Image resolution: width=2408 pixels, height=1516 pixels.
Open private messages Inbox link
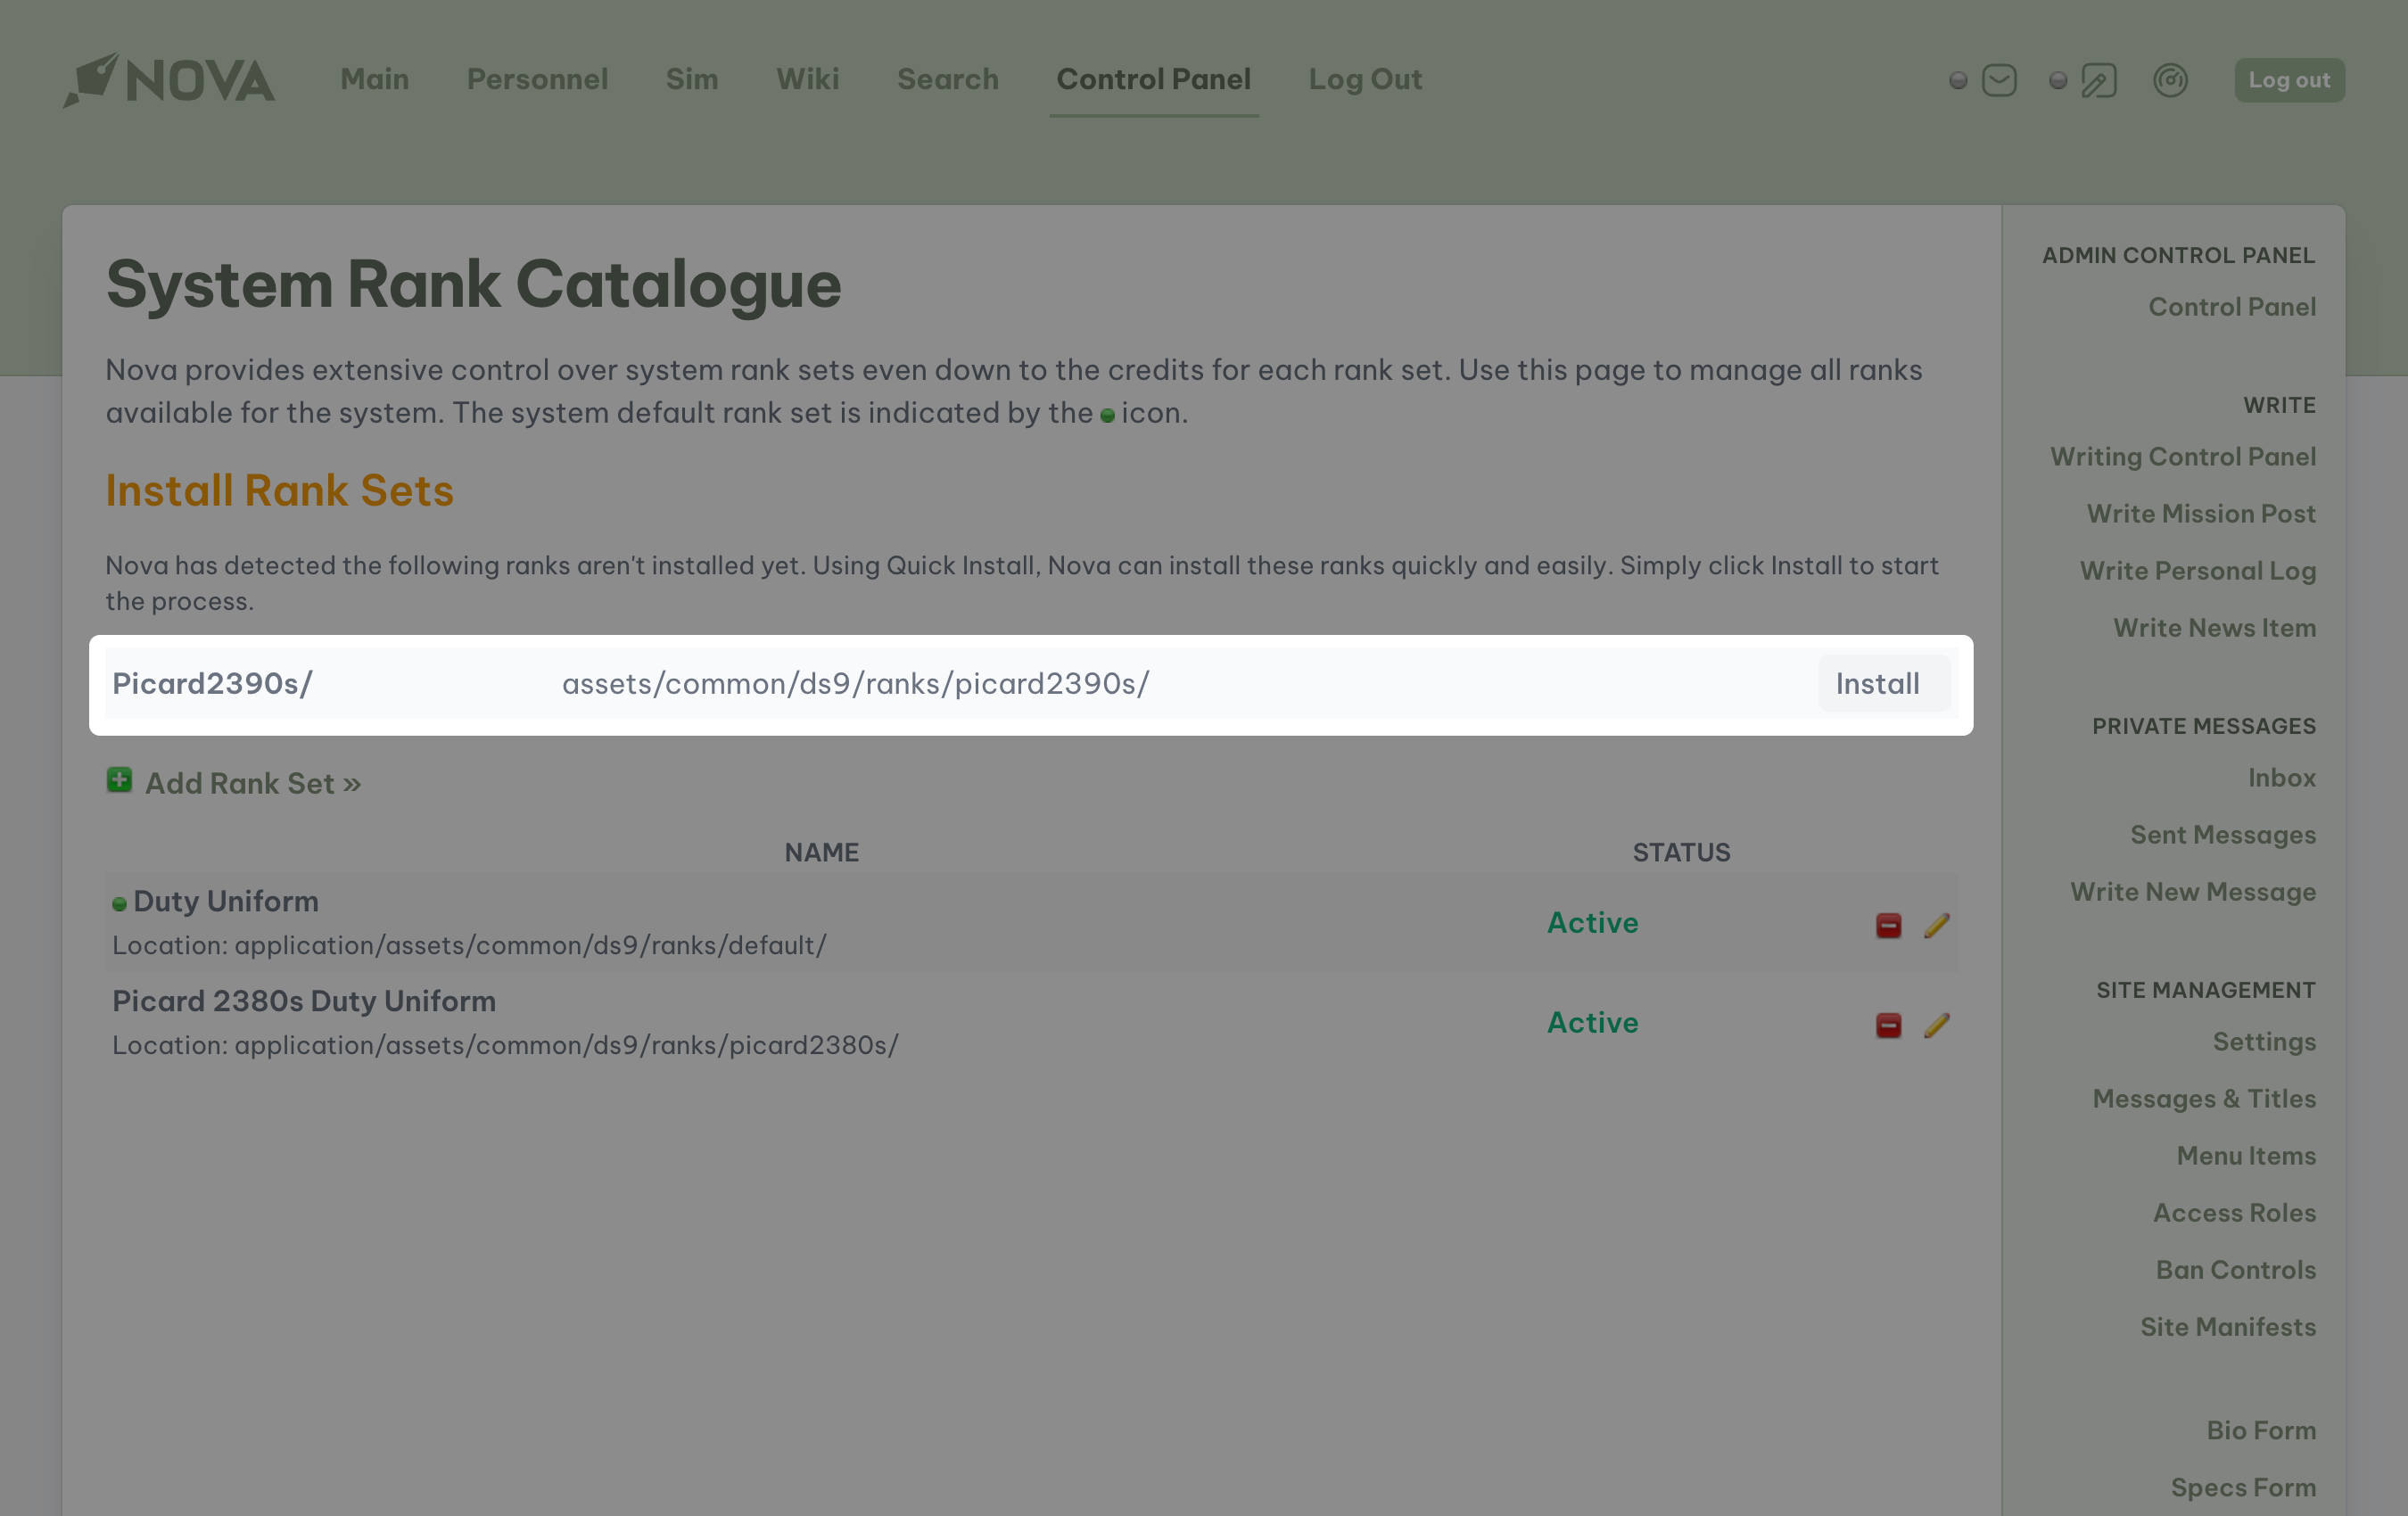pos(2281,777)
